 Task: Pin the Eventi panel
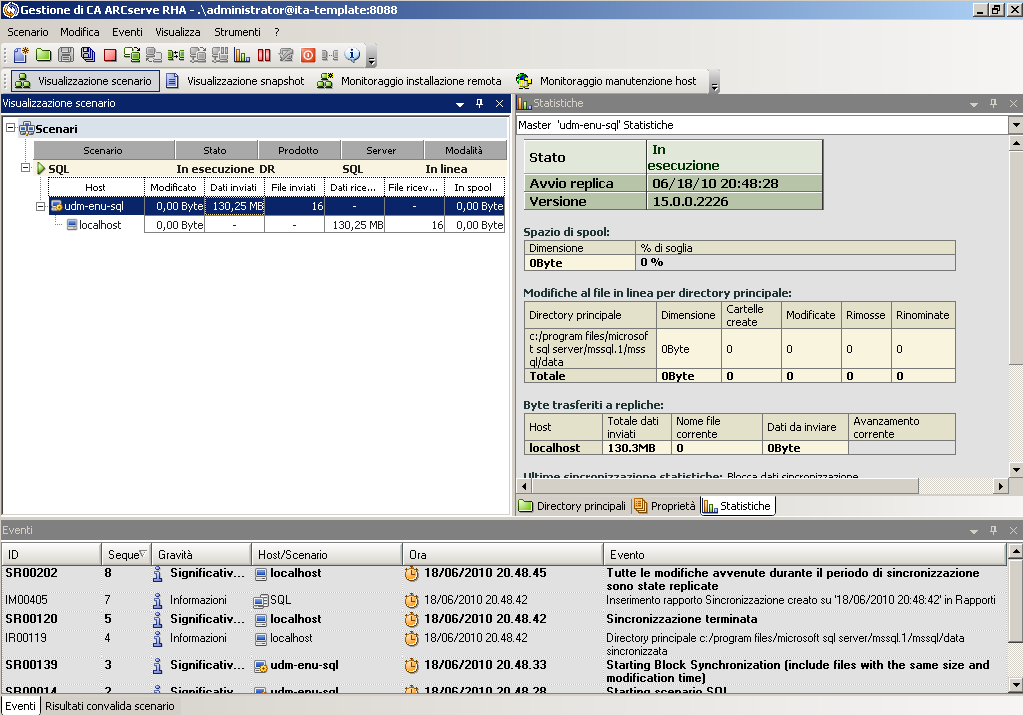[x=994, y=530]
